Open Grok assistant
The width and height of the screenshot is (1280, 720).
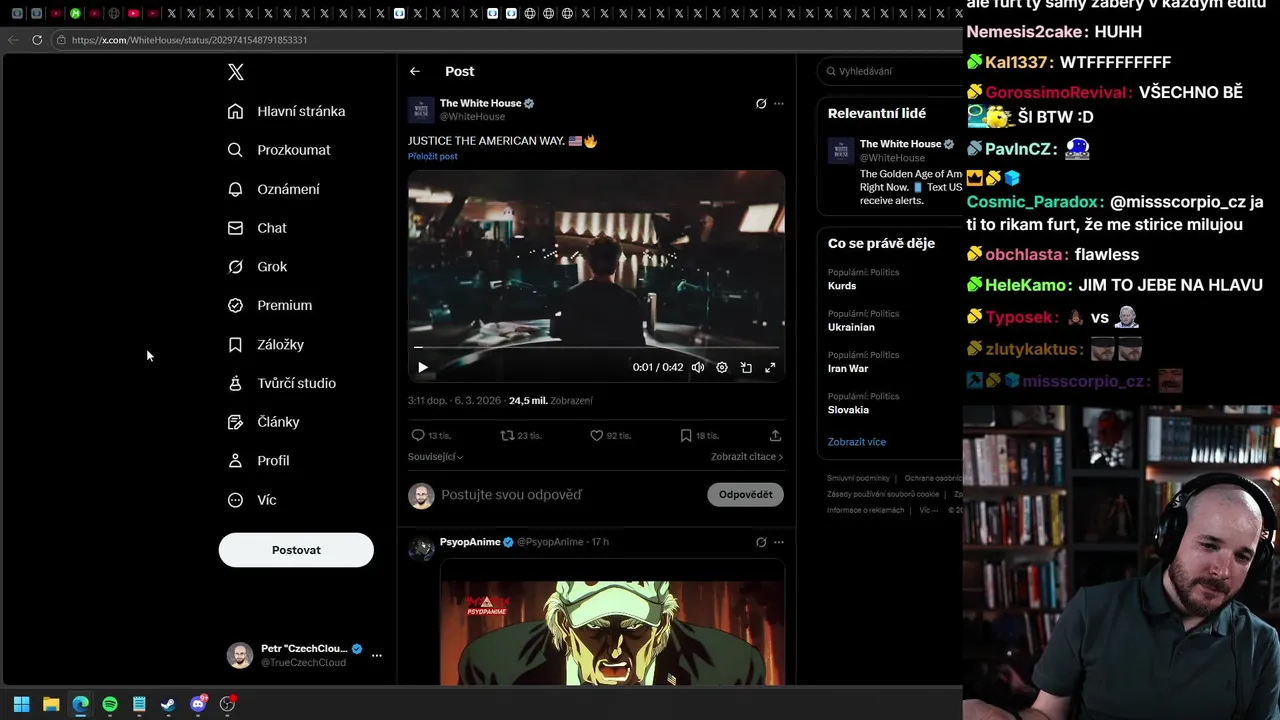click(257, 267)
